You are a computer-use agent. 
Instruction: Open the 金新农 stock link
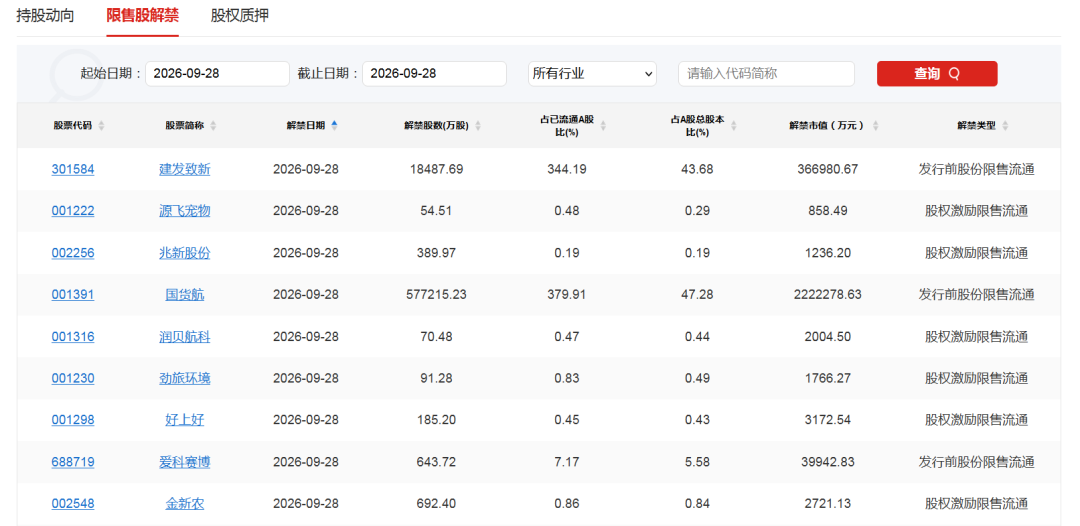(x=185, y=504)
